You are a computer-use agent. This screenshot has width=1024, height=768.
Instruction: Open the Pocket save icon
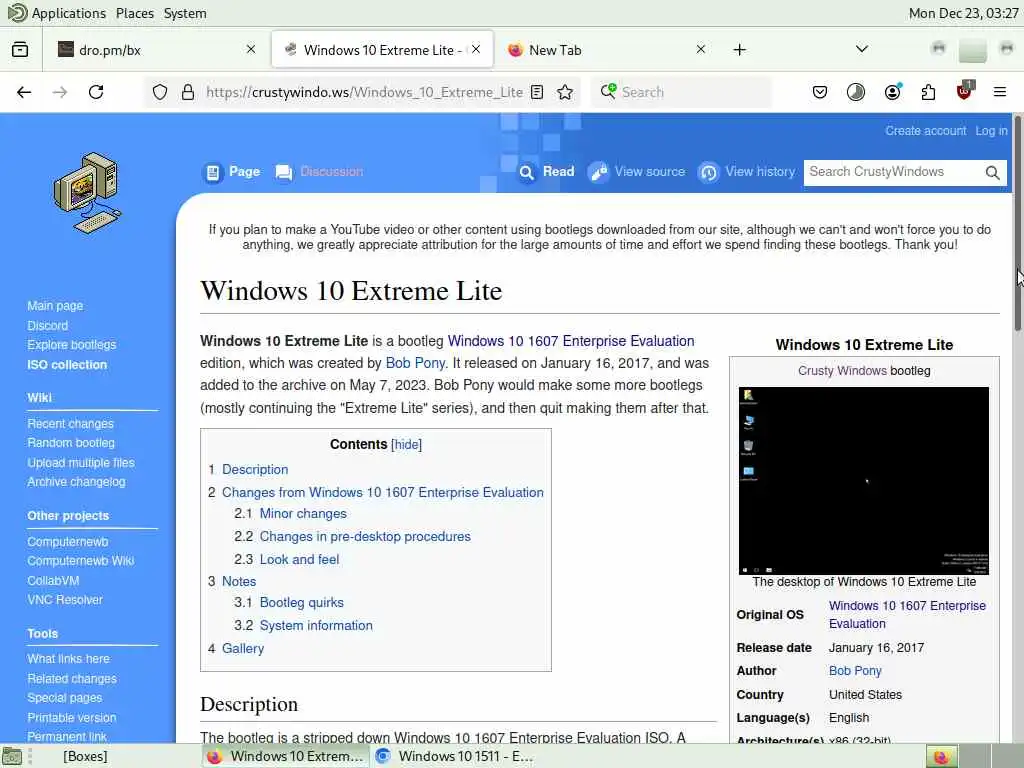point(820,92)
